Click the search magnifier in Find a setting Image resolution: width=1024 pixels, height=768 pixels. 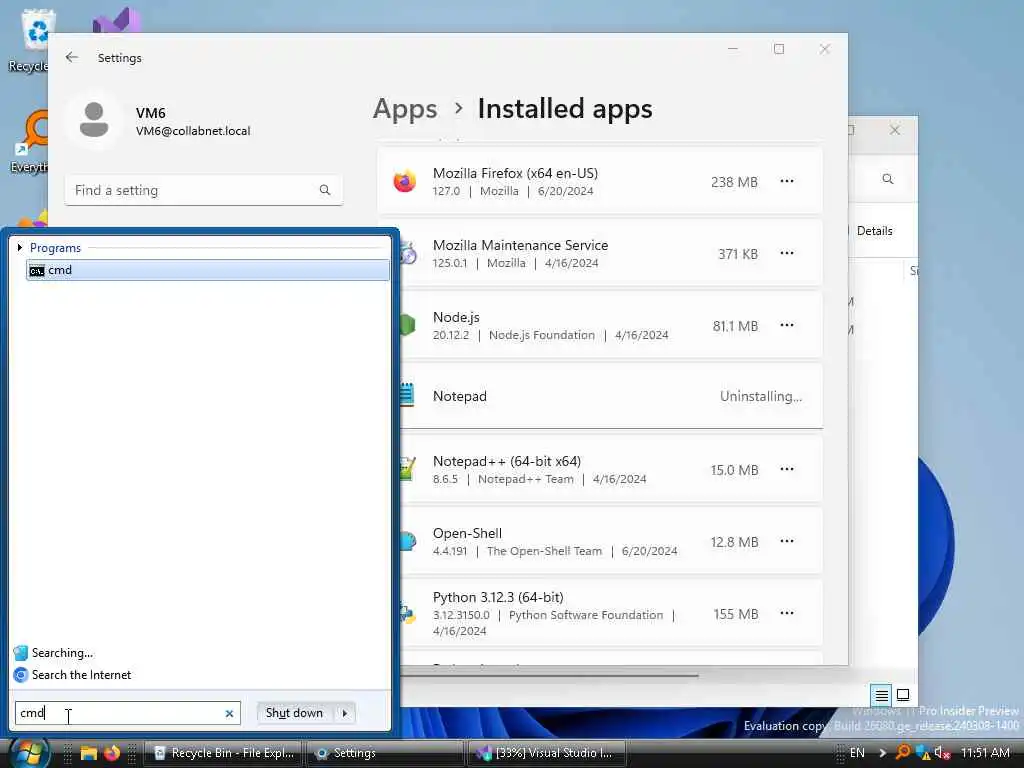(x=325, y=190)
